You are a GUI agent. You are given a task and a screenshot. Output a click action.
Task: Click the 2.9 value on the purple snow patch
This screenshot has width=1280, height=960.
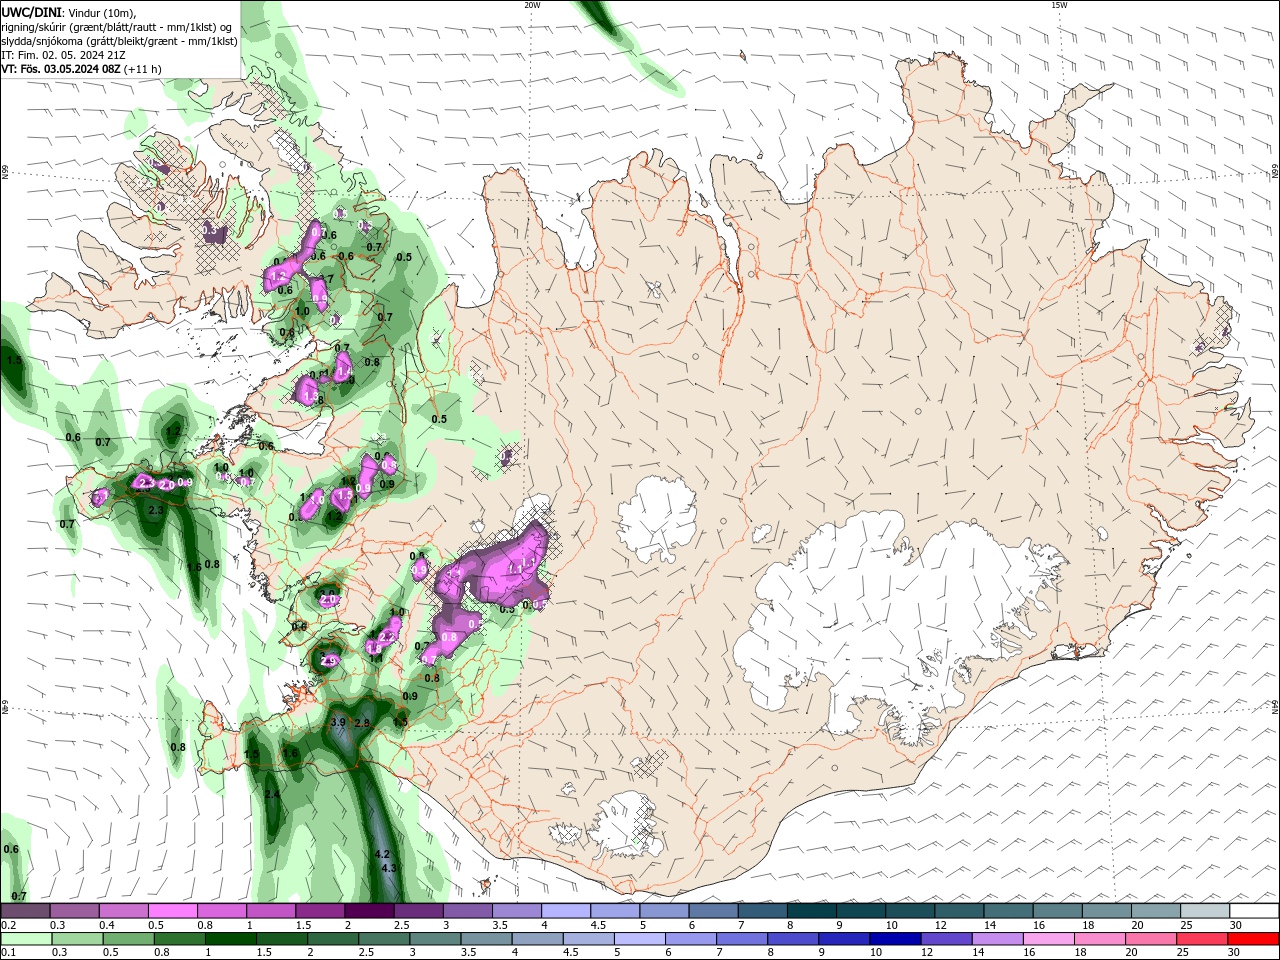[329, 661]
